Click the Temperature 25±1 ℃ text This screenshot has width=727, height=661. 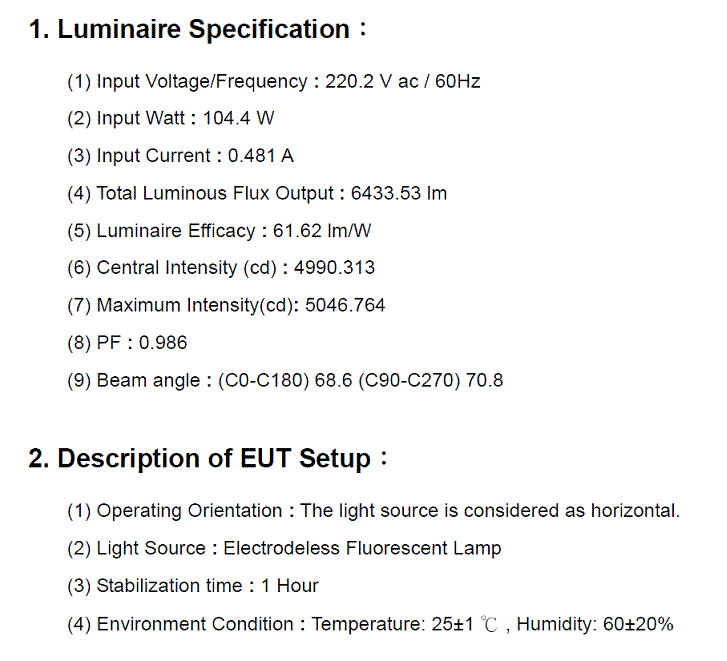point(404,624)
